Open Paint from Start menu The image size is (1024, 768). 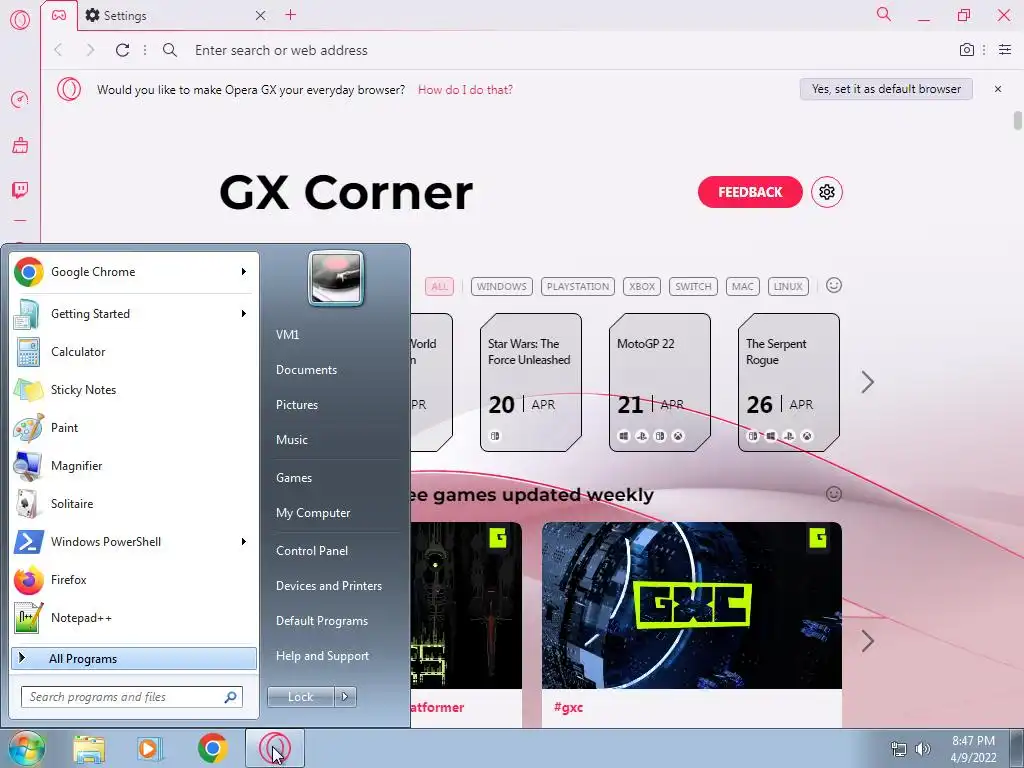(x=135, y=428)
